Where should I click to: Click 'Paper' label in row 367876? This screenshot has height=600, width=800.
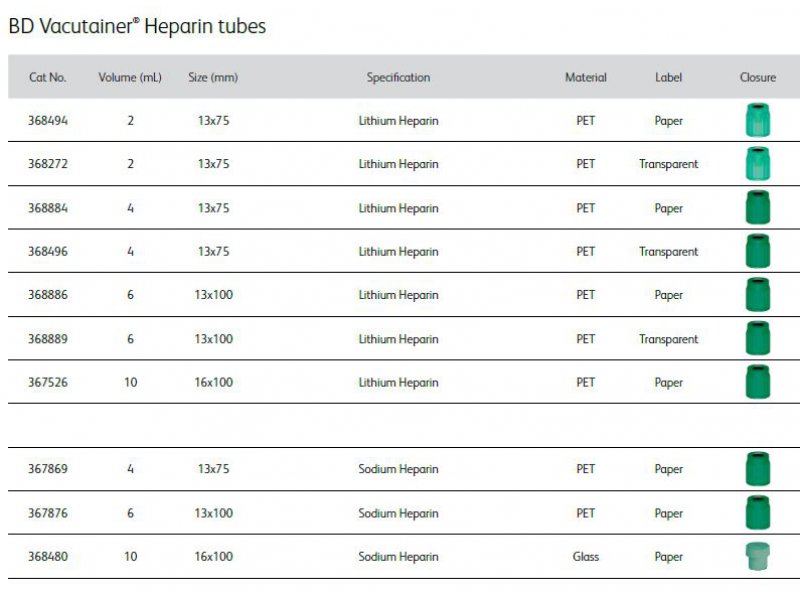[668, 513]
